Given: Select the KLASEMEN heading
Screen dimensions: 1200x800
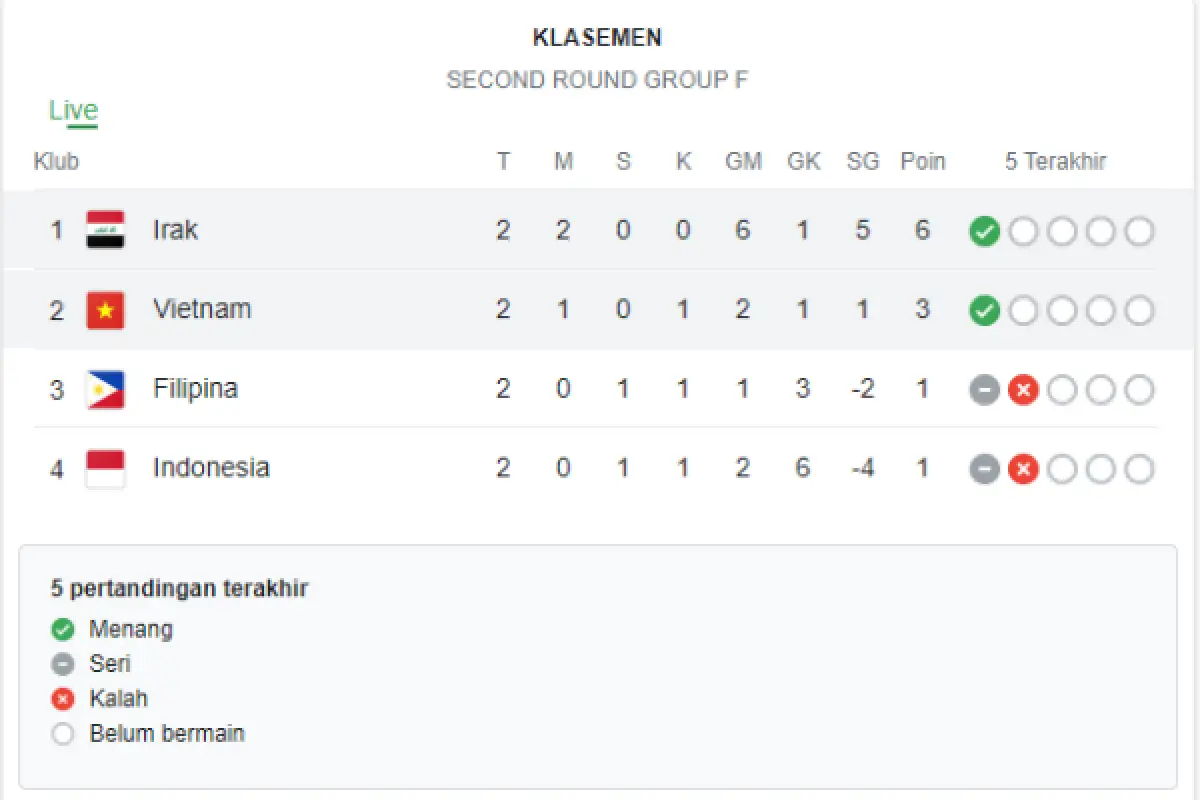Looking at the screenshot, I should tap(597, 38).
